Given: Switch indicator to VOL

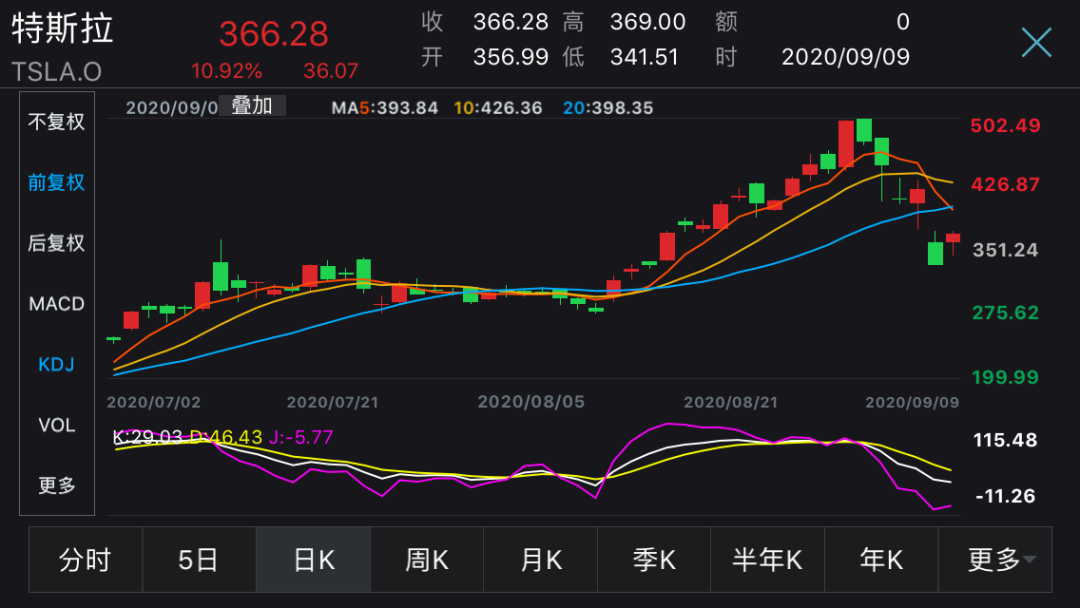Looking at the screenshot, I should pyautogui.click(x=56, y=425).
